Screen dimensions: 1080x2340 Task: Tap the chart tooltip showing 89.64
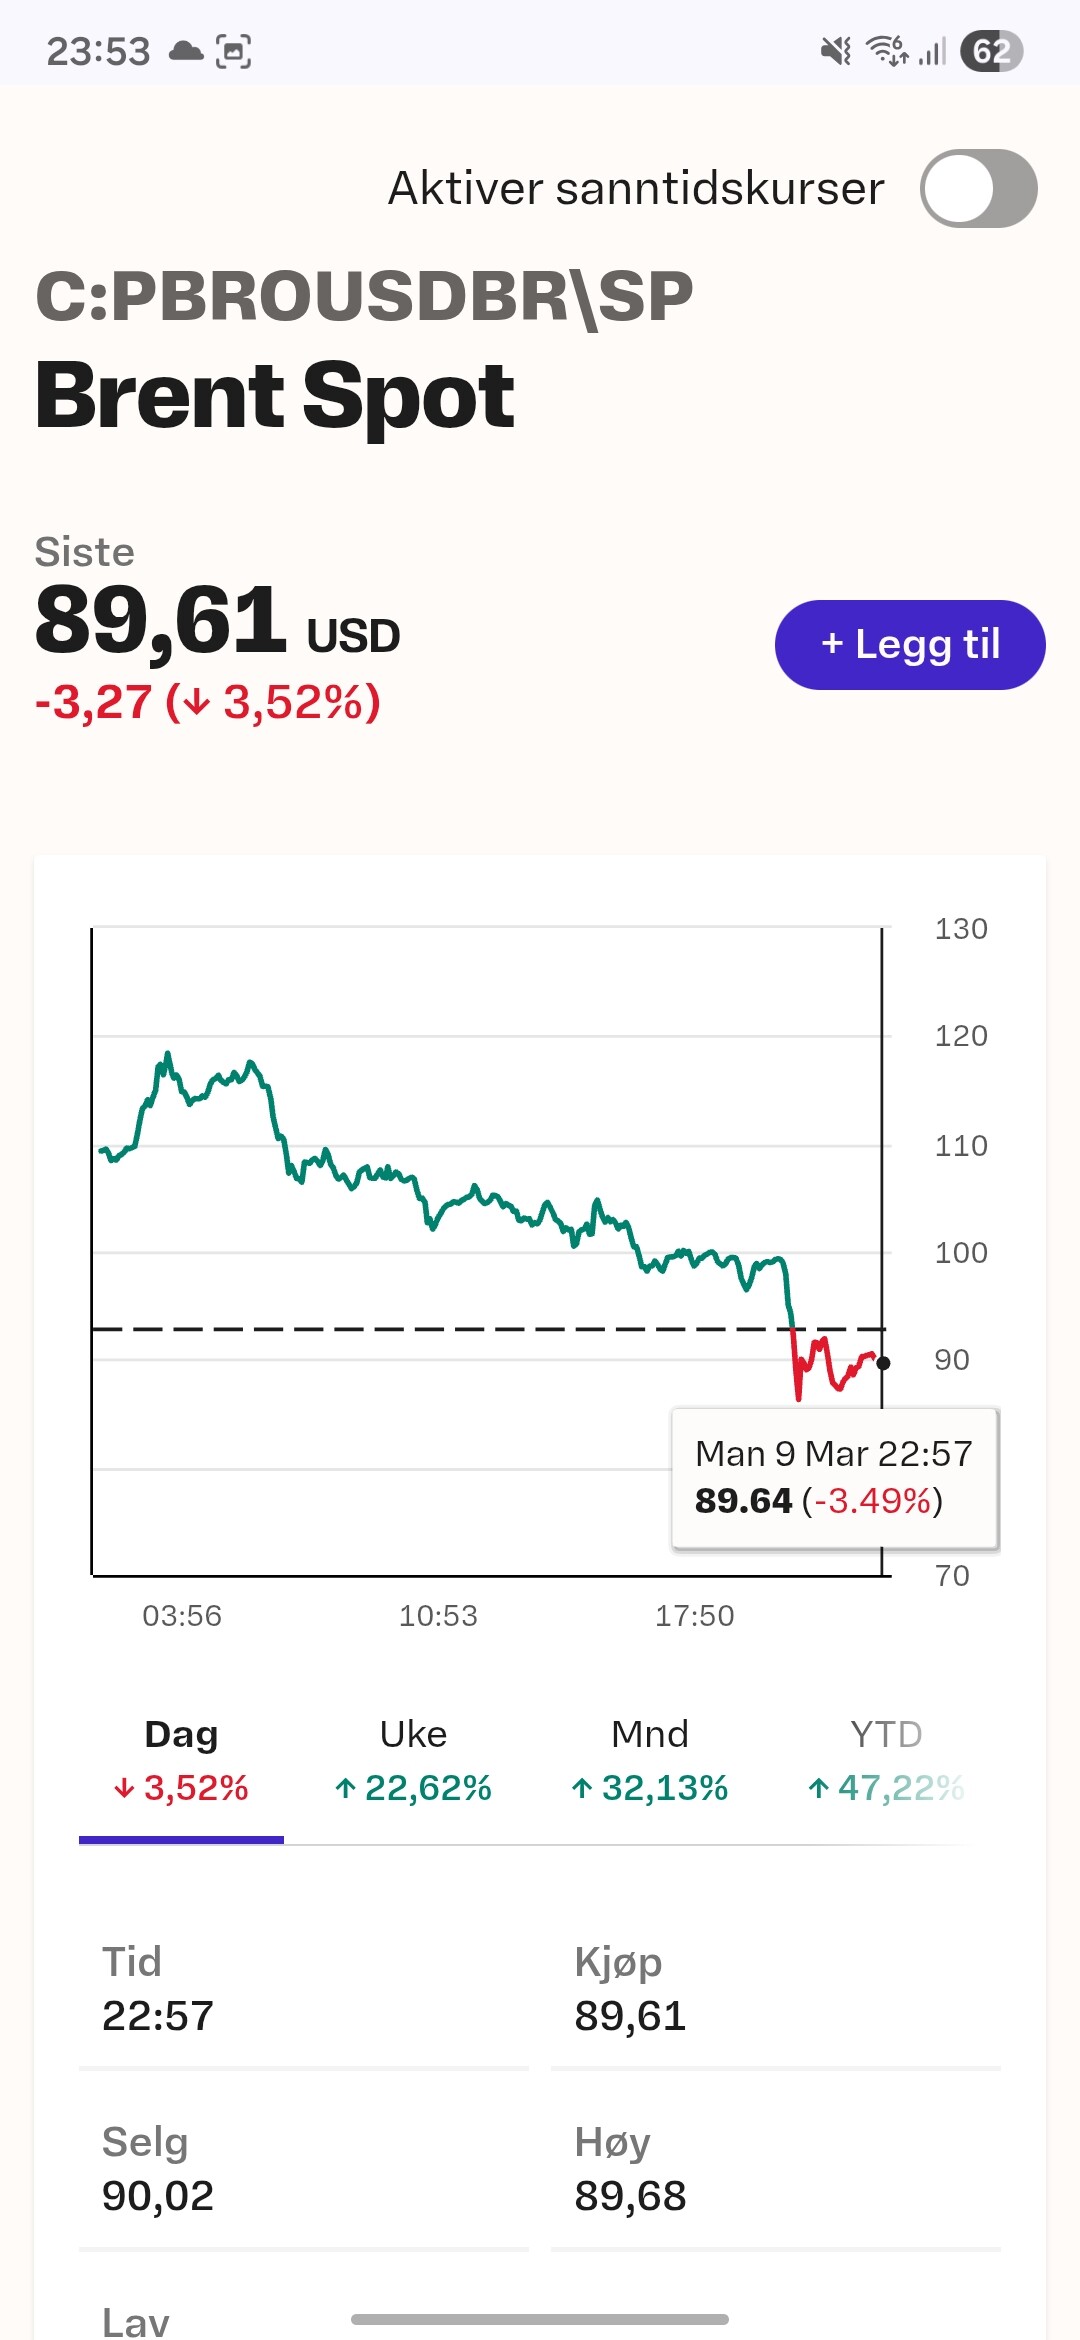(834, 1478)
